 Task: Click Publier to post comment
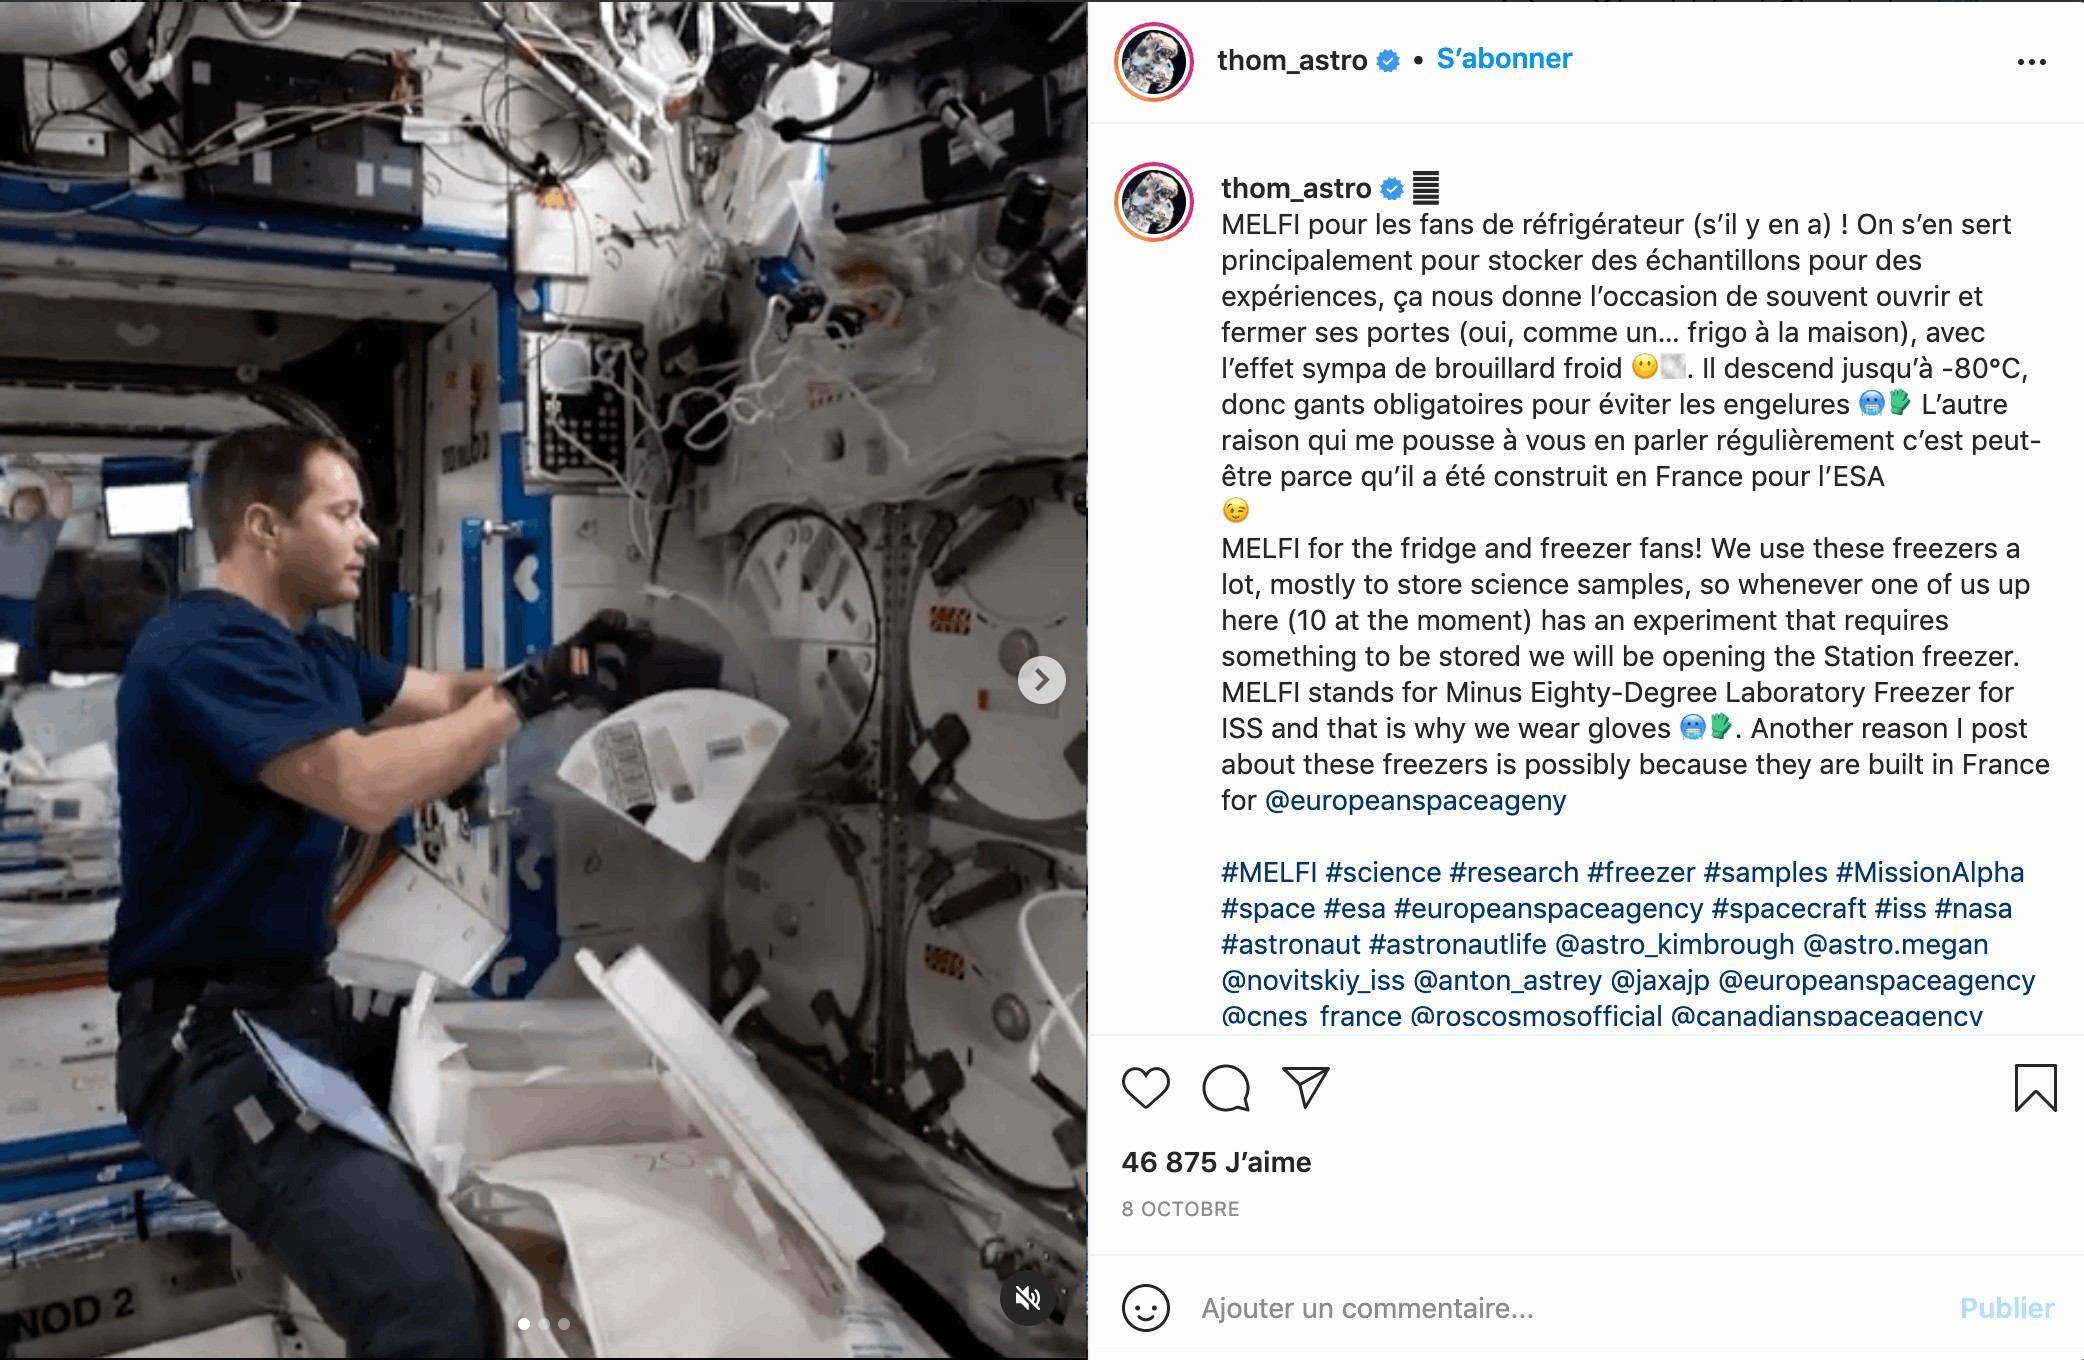pyautogui.click(x=2006, y=1308)
